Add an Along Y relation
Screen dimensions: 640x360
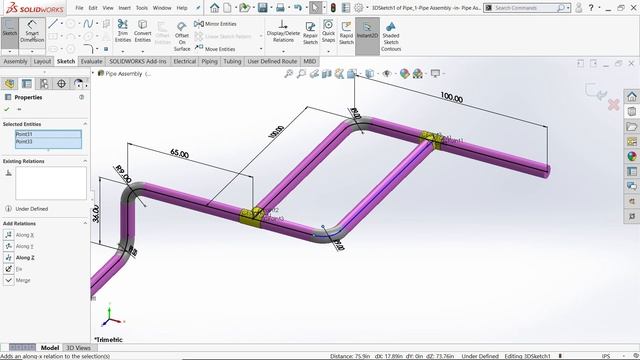(19, 246)
